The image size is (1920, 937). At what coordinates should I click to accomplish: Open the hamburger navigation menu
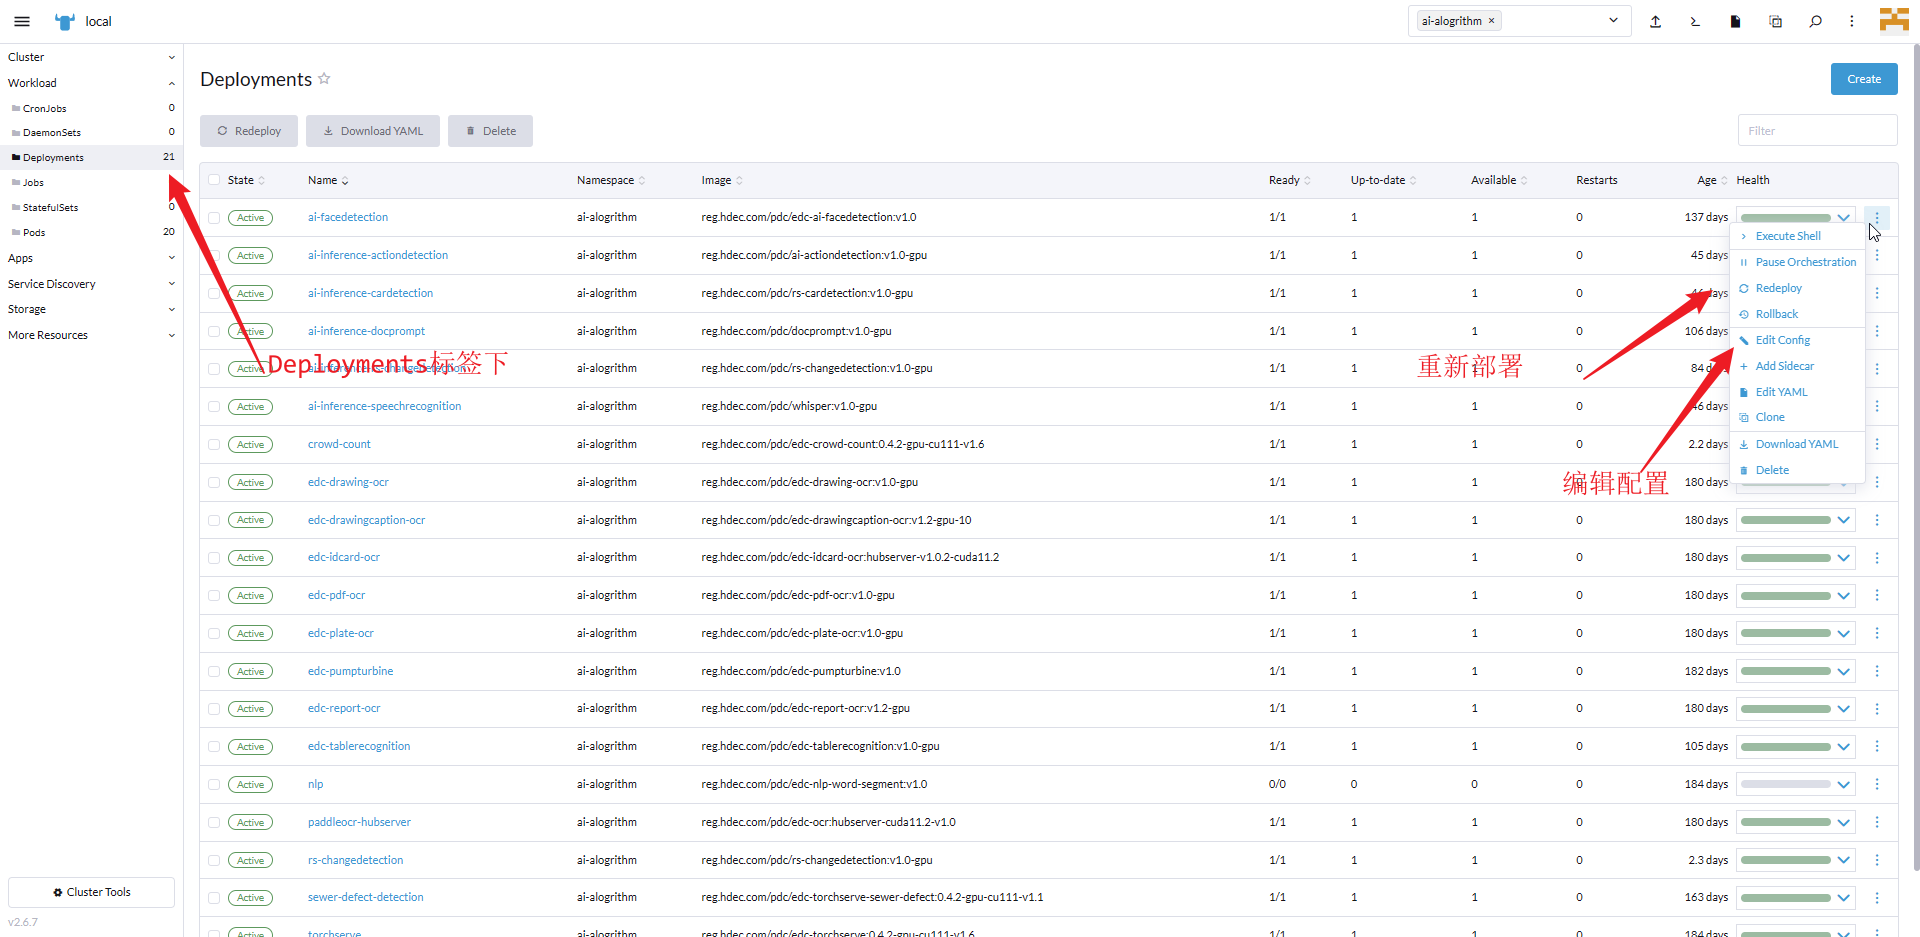coord(22,21)
